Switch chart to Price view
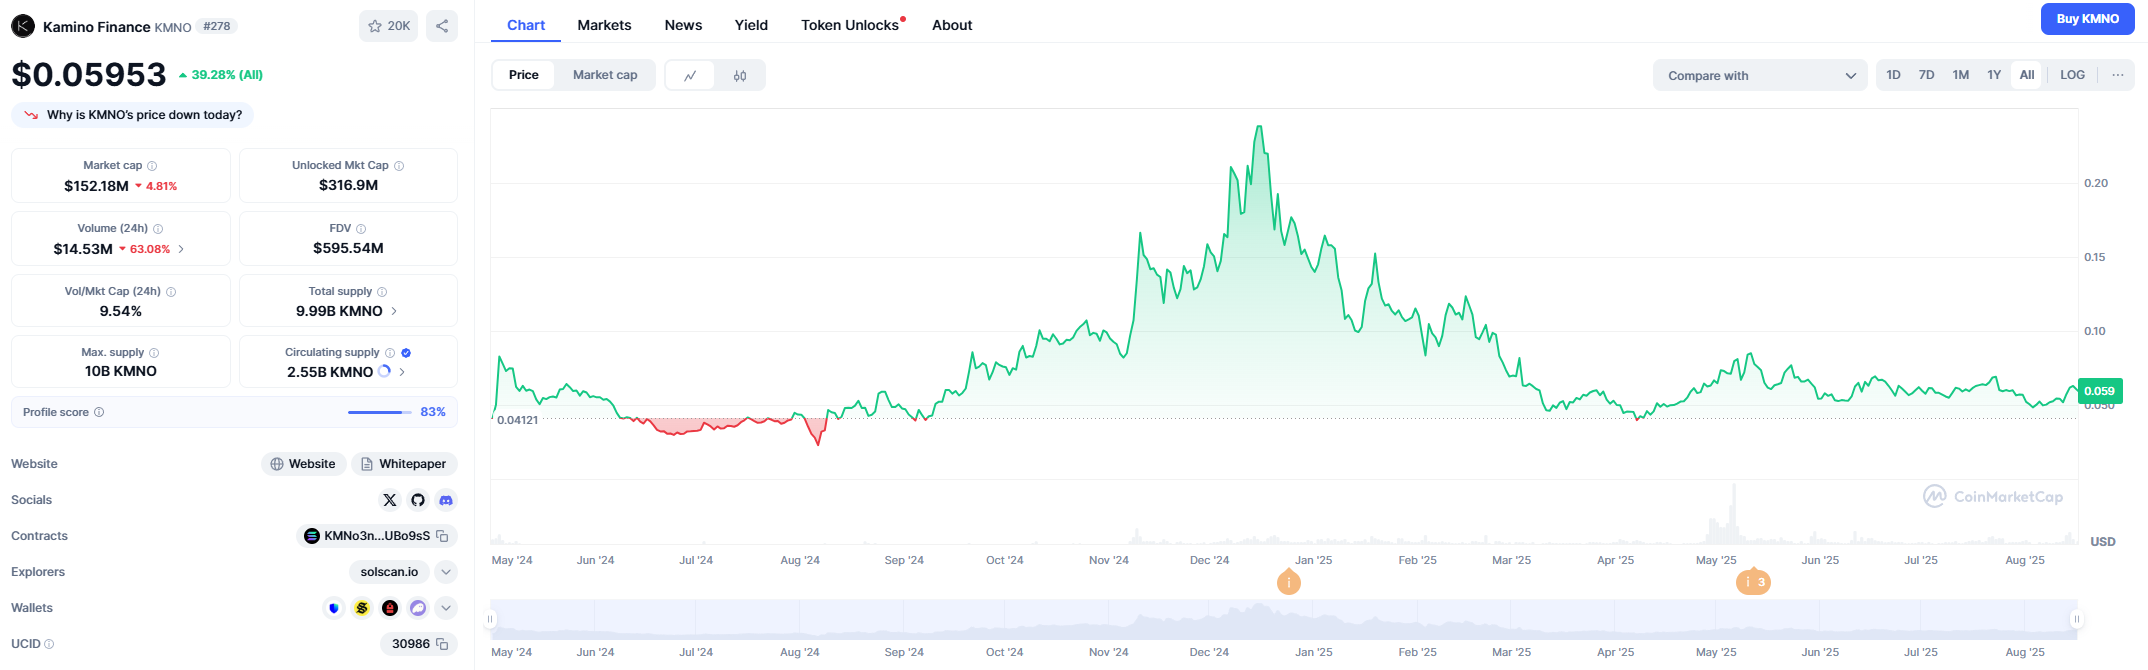Image resolution: width=2148 pixels, height=670 pixels. pos(524,75)
